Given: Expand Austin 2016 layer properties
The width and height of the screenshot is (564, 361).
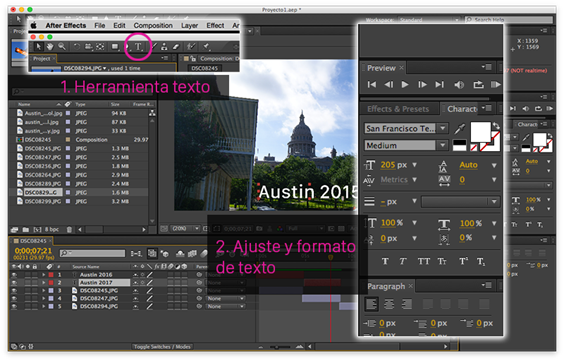Looking at the screenshot, I should pyautogui.click(x=44, y=275).
